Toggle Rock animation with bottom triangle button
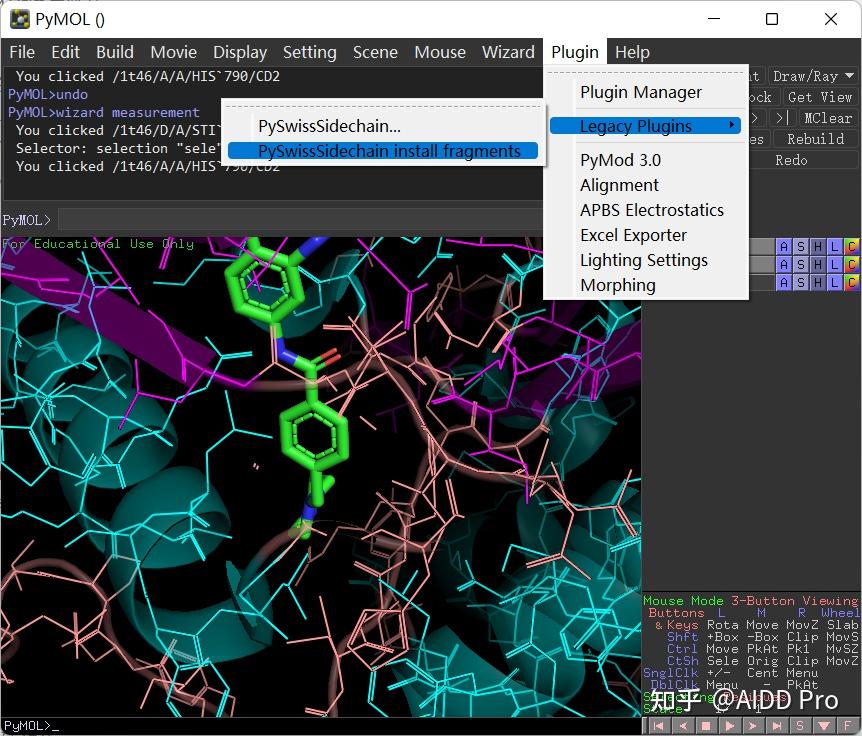Screen dimensions: 862x736 824,726
